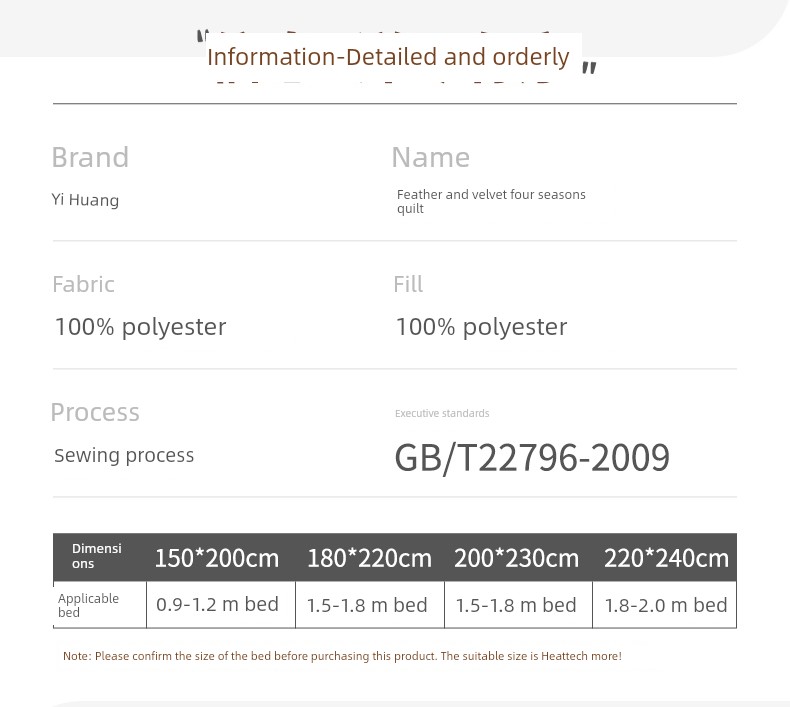Select the 200*230cm size column
Screen dimensions: 790x707
pos(516,558)
